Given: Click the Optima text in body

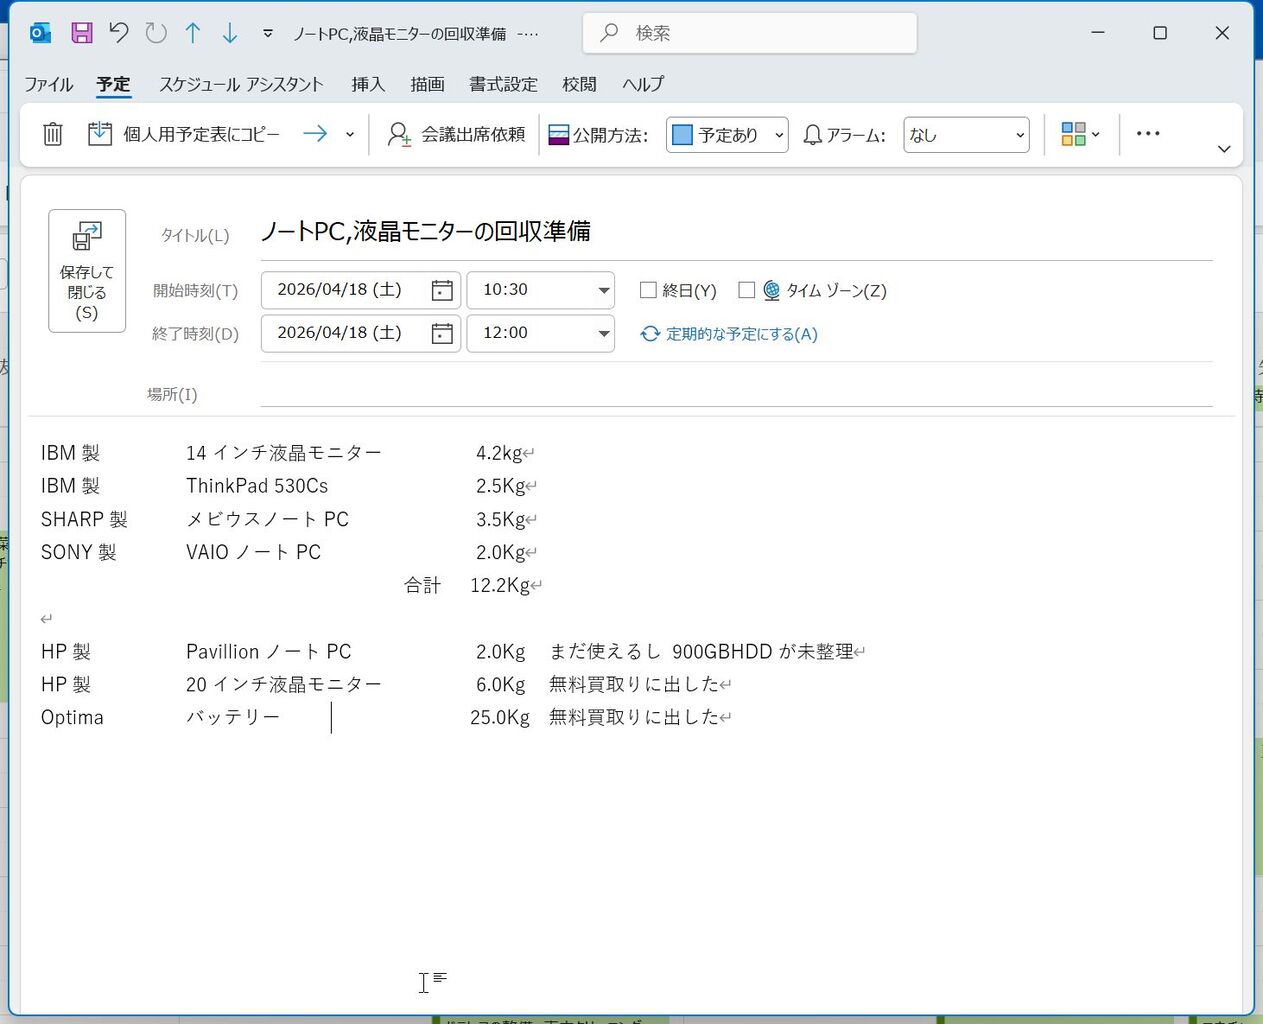Looking at the screenshot, I should [x=72, y=718].
